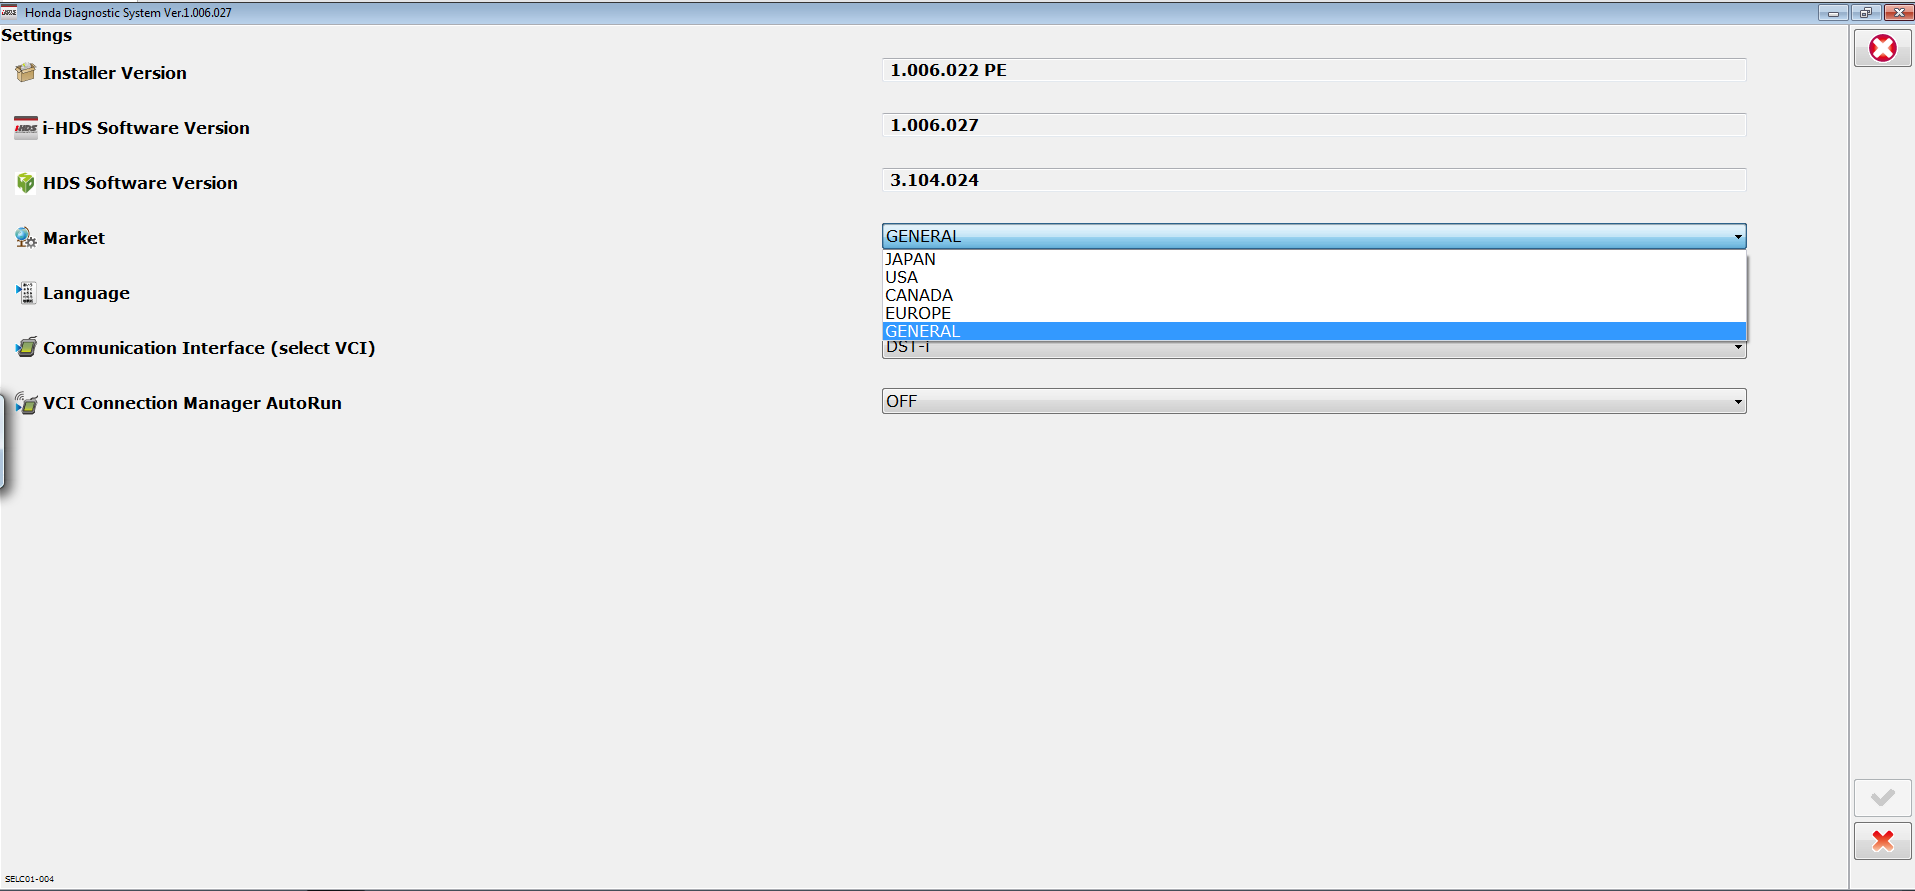
Task: Confirm settings with the checkmark button
Action: coord(1882,797)
